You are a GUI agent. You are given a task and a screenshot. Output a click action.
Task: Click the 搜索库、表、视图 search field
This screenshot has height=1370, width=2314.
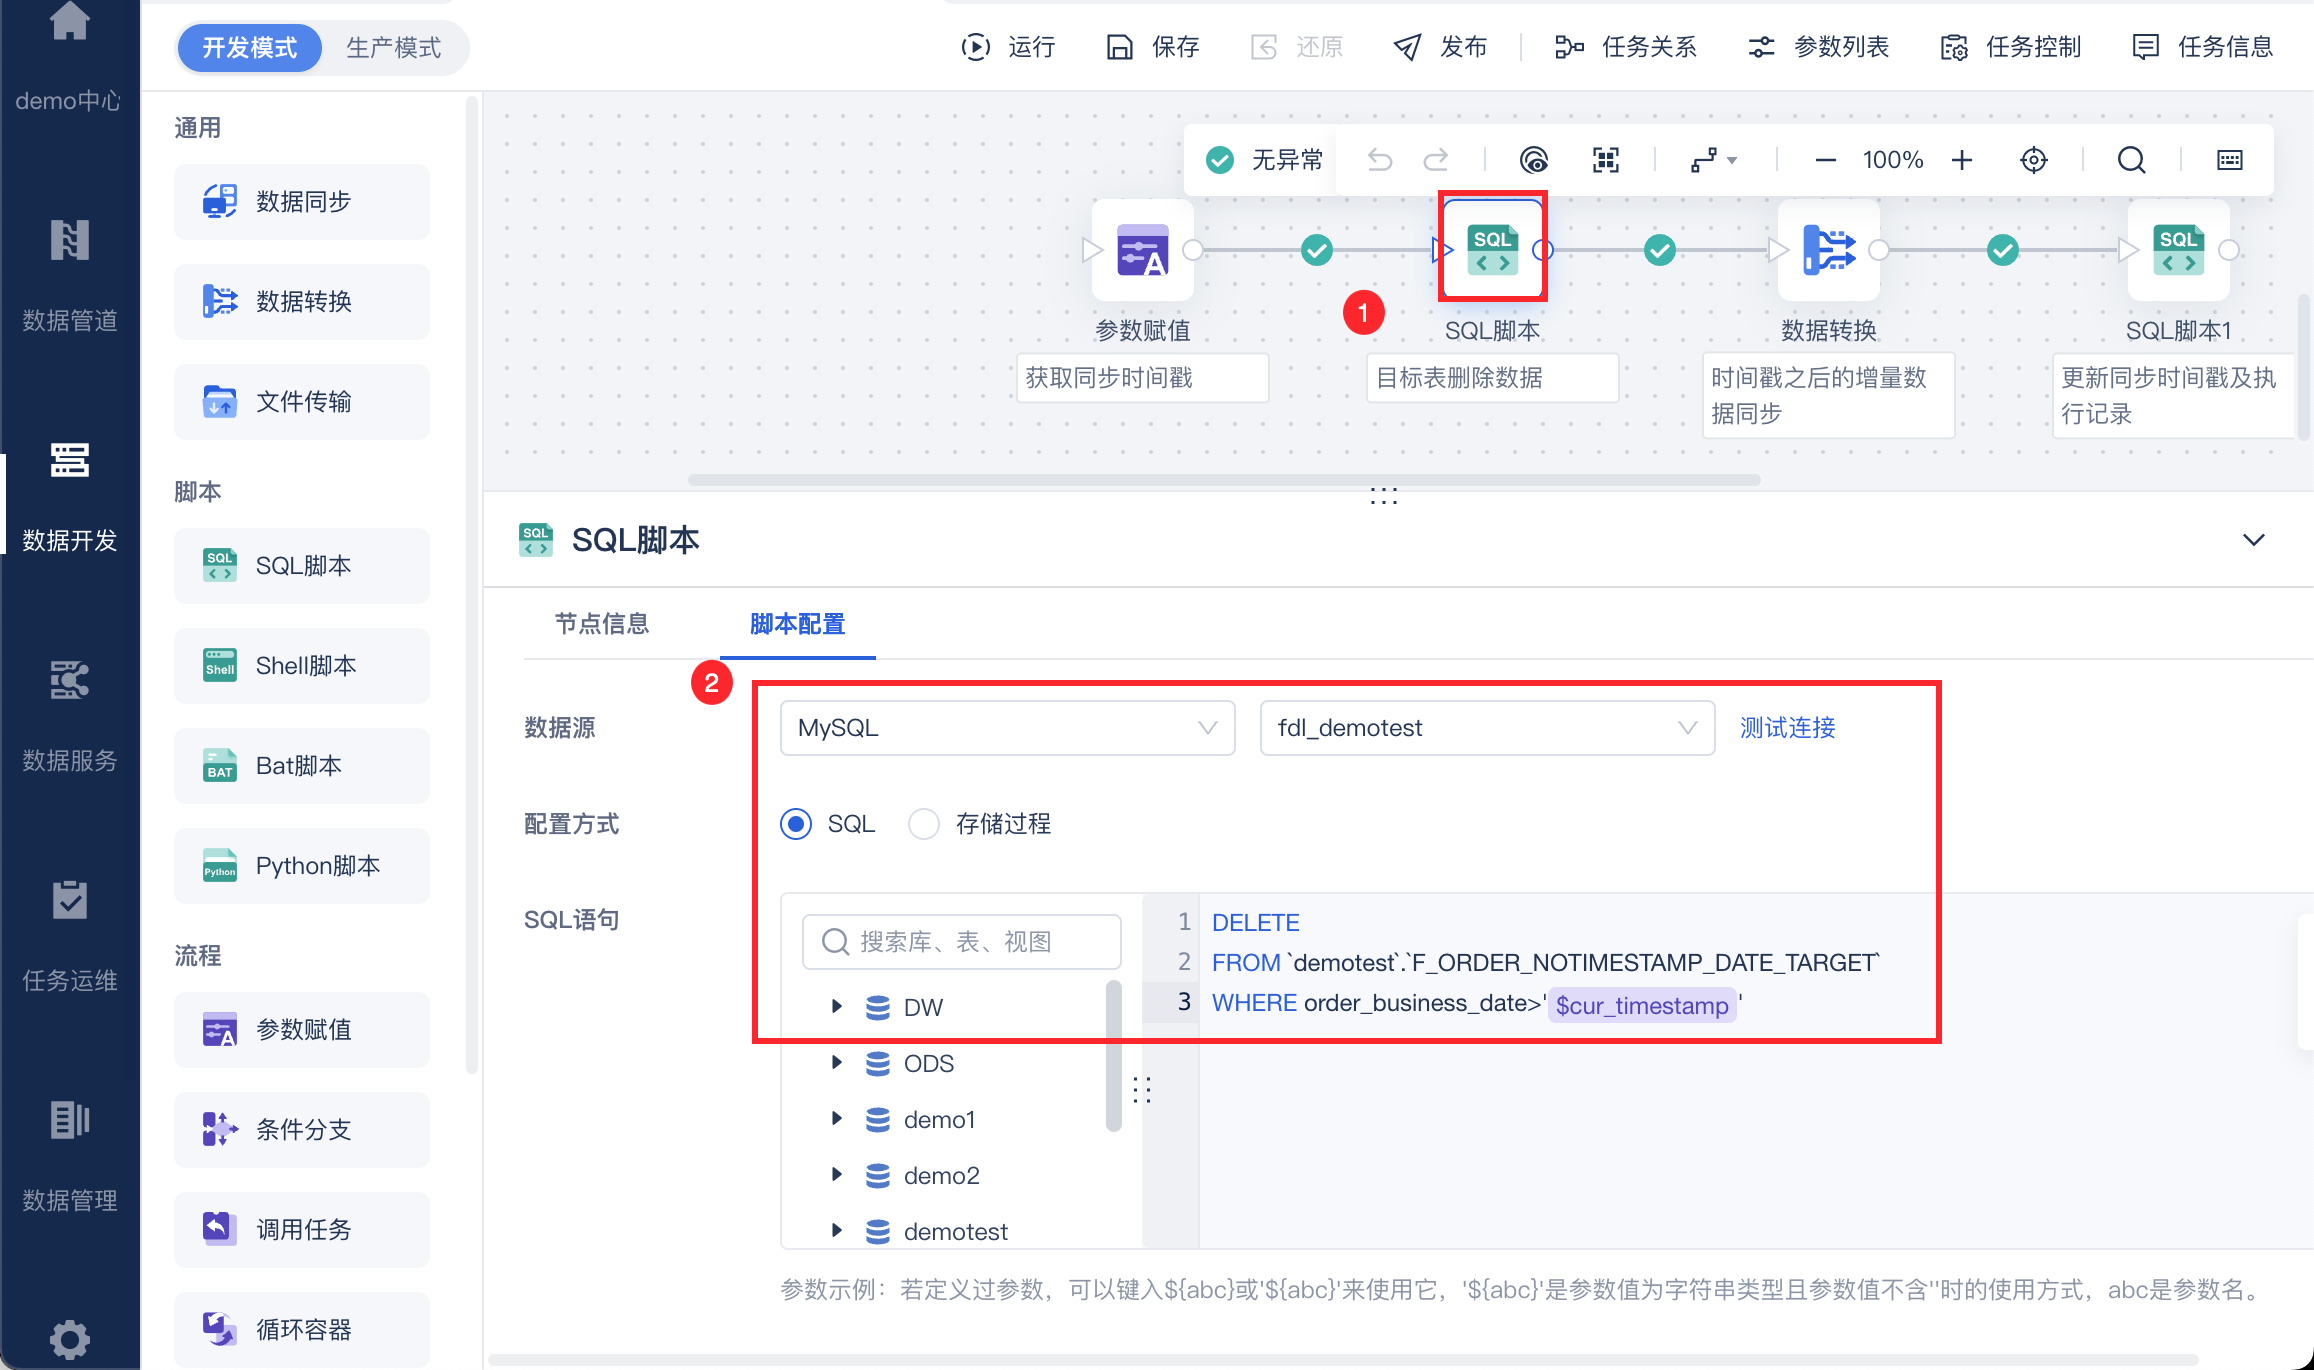(x=960, y=940)
